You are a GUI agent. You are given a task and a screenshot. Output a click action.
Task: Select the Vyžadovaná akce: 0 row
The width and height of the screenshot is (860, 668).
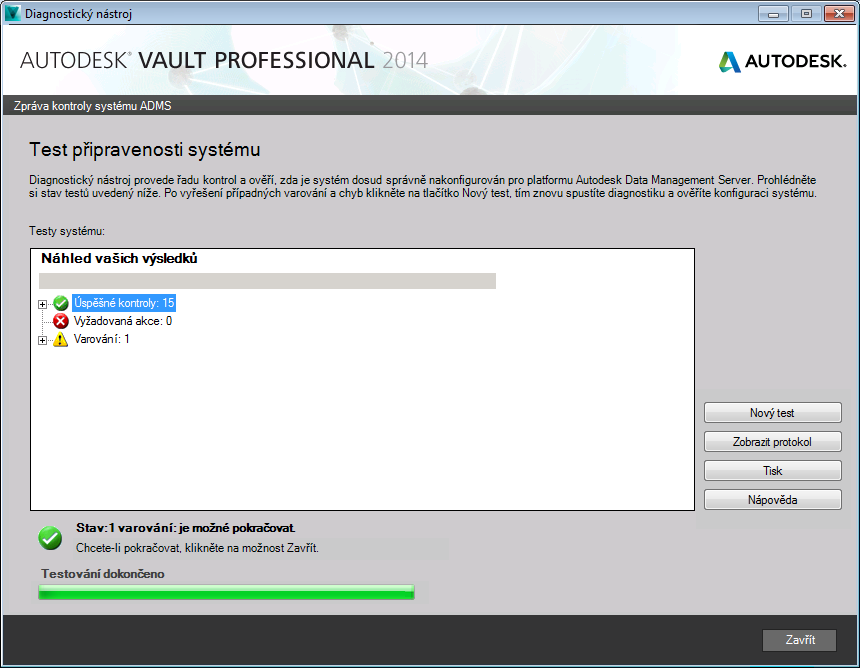click(x=123, y=321)
